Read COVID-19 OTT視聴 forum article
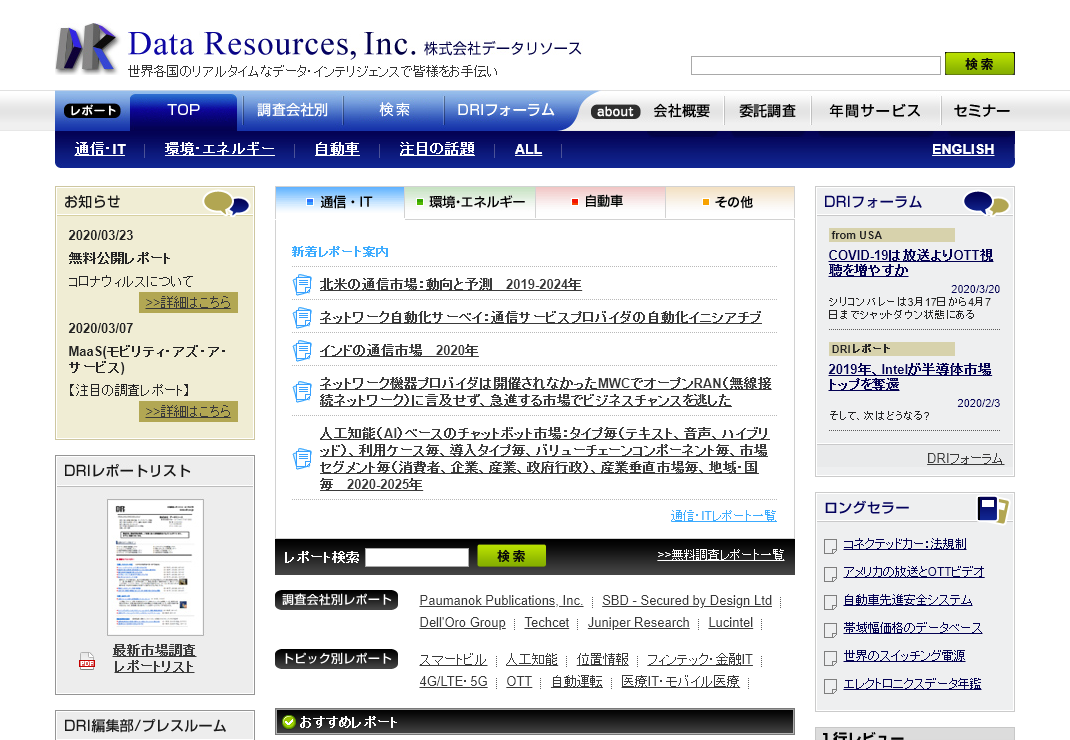 (910, 263)
